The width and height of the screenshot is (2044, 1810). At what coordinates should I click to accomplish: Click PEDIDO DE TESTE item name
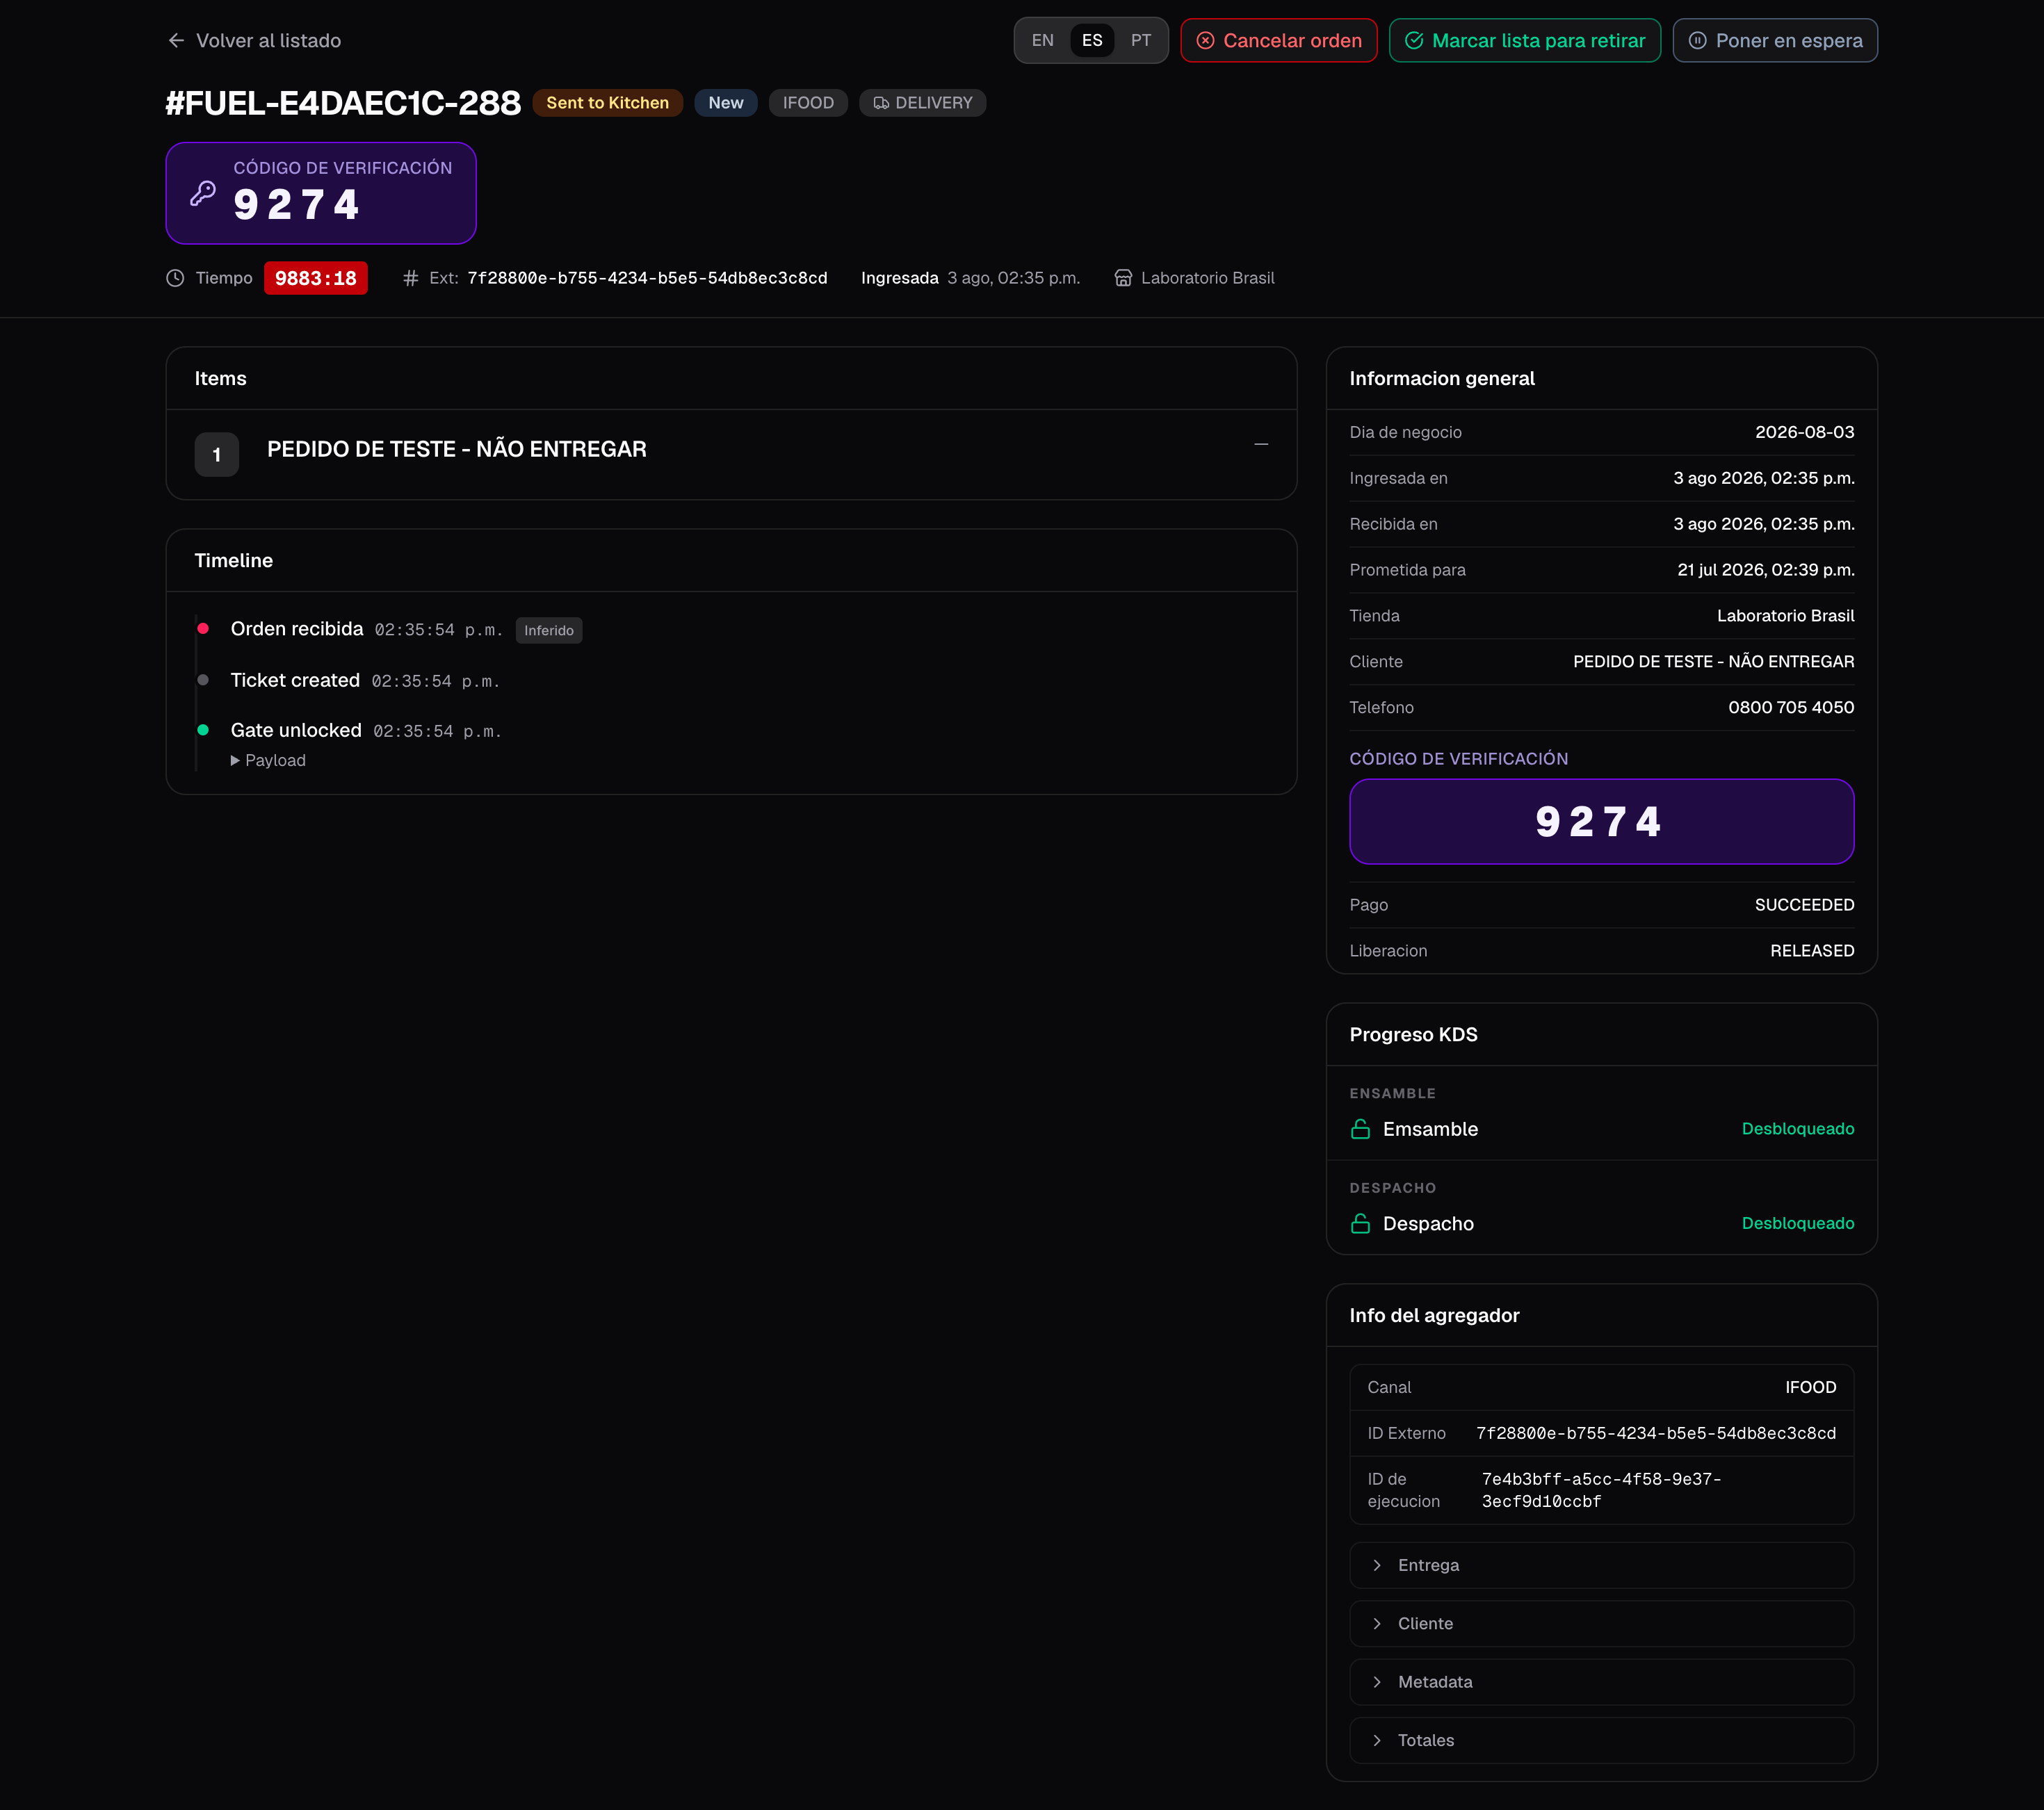[457, 449]
